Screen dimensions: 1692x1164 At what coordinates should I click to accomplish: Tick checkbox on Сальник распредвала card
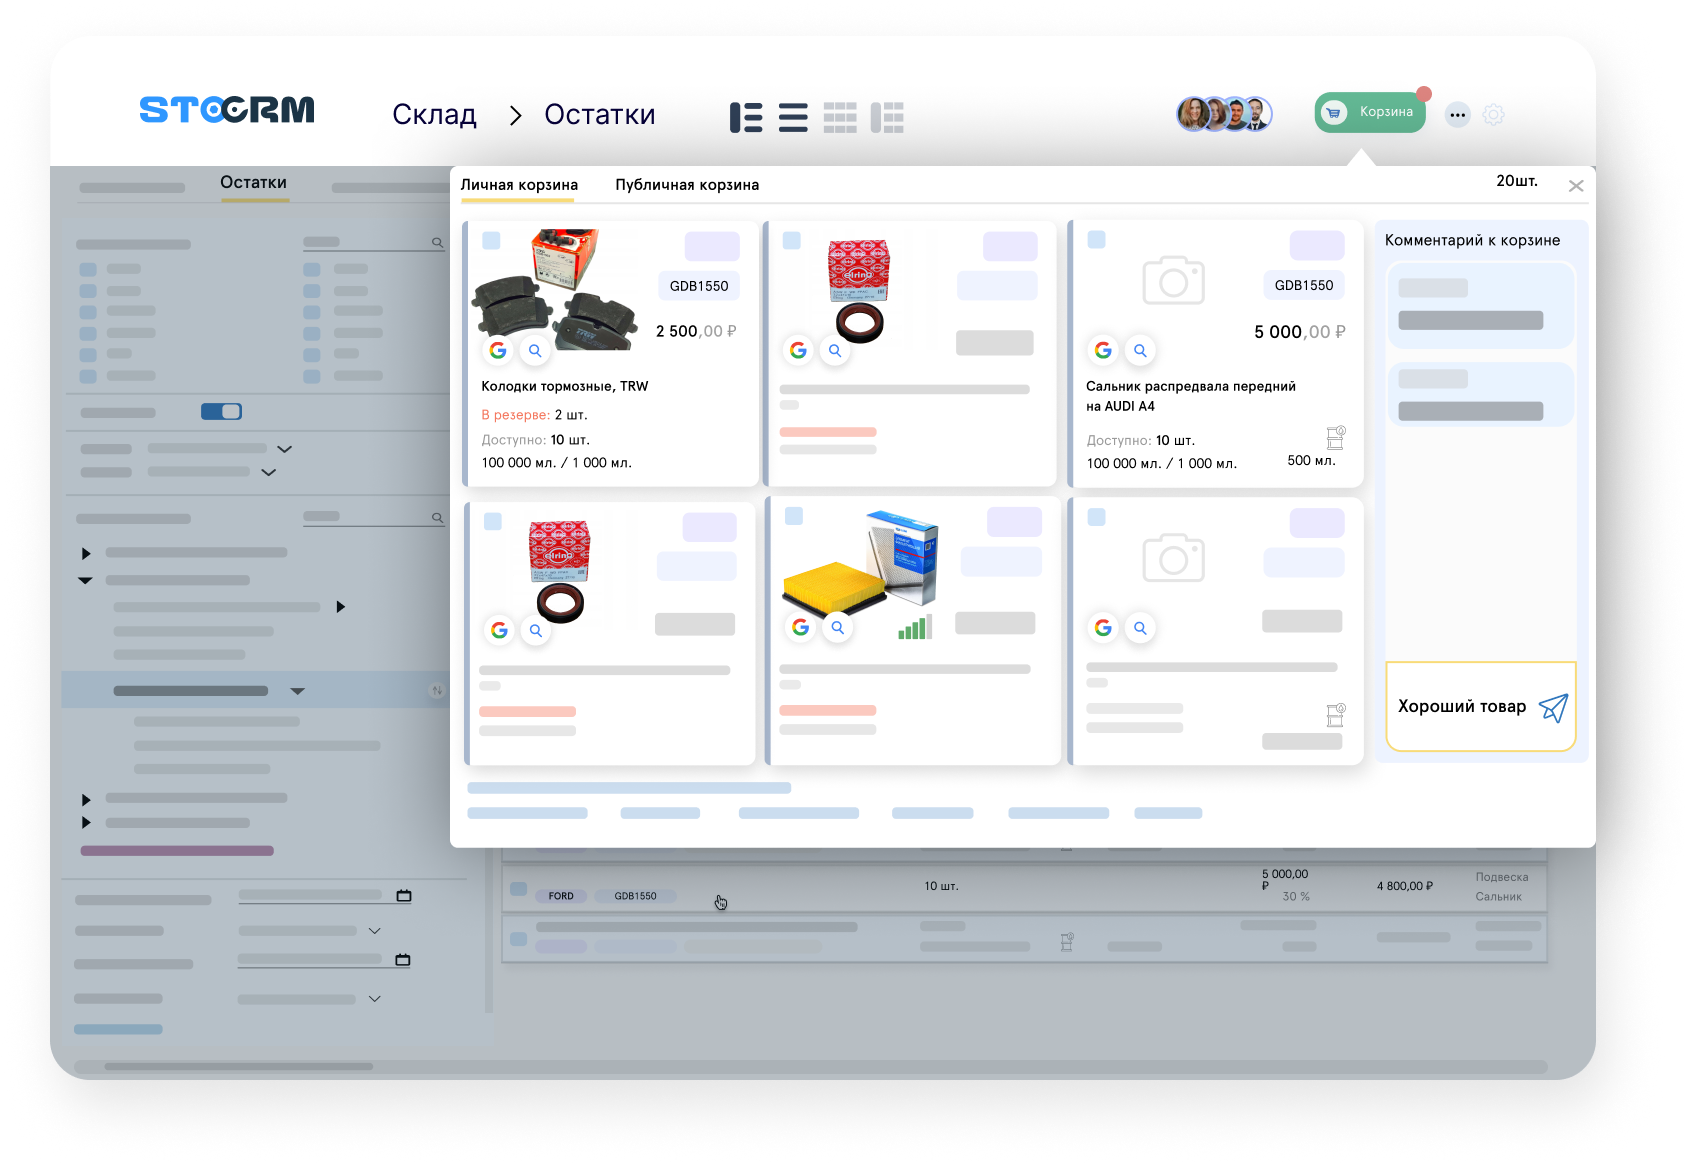click(1096, 240)
